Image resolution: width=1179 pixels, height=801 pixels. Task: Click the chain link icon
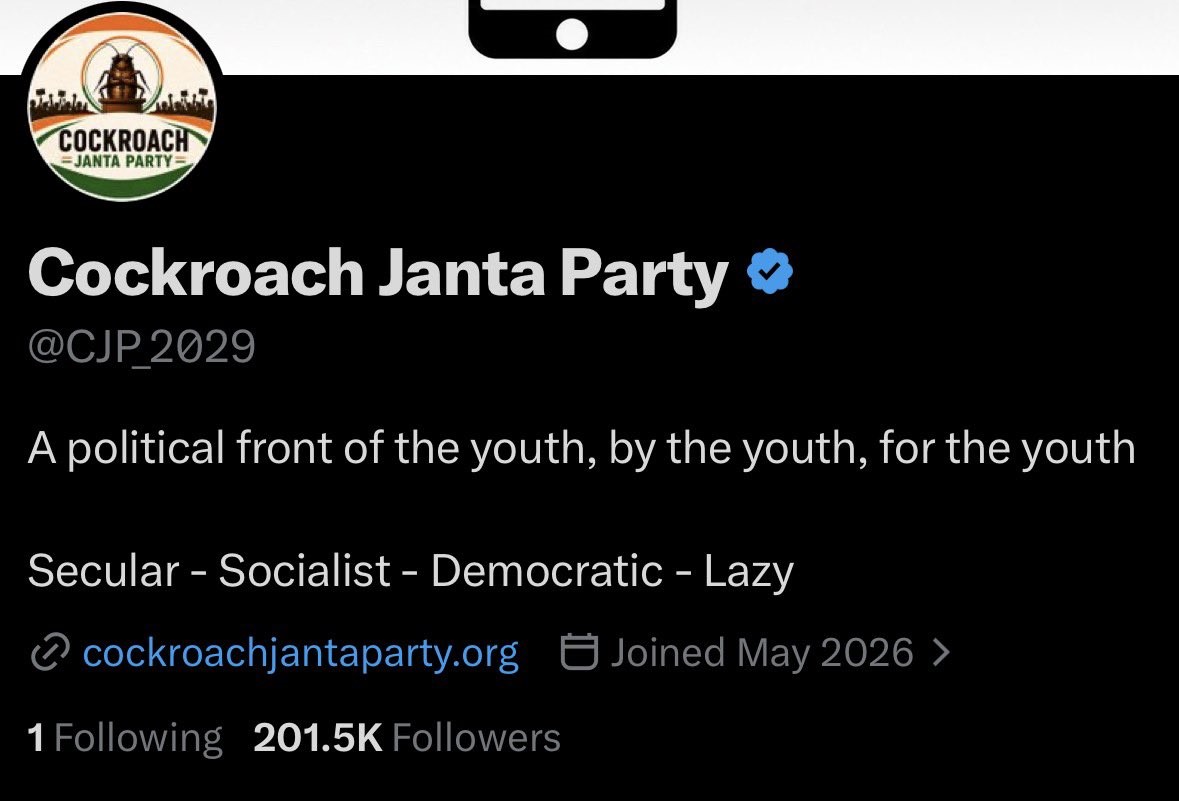50,651
